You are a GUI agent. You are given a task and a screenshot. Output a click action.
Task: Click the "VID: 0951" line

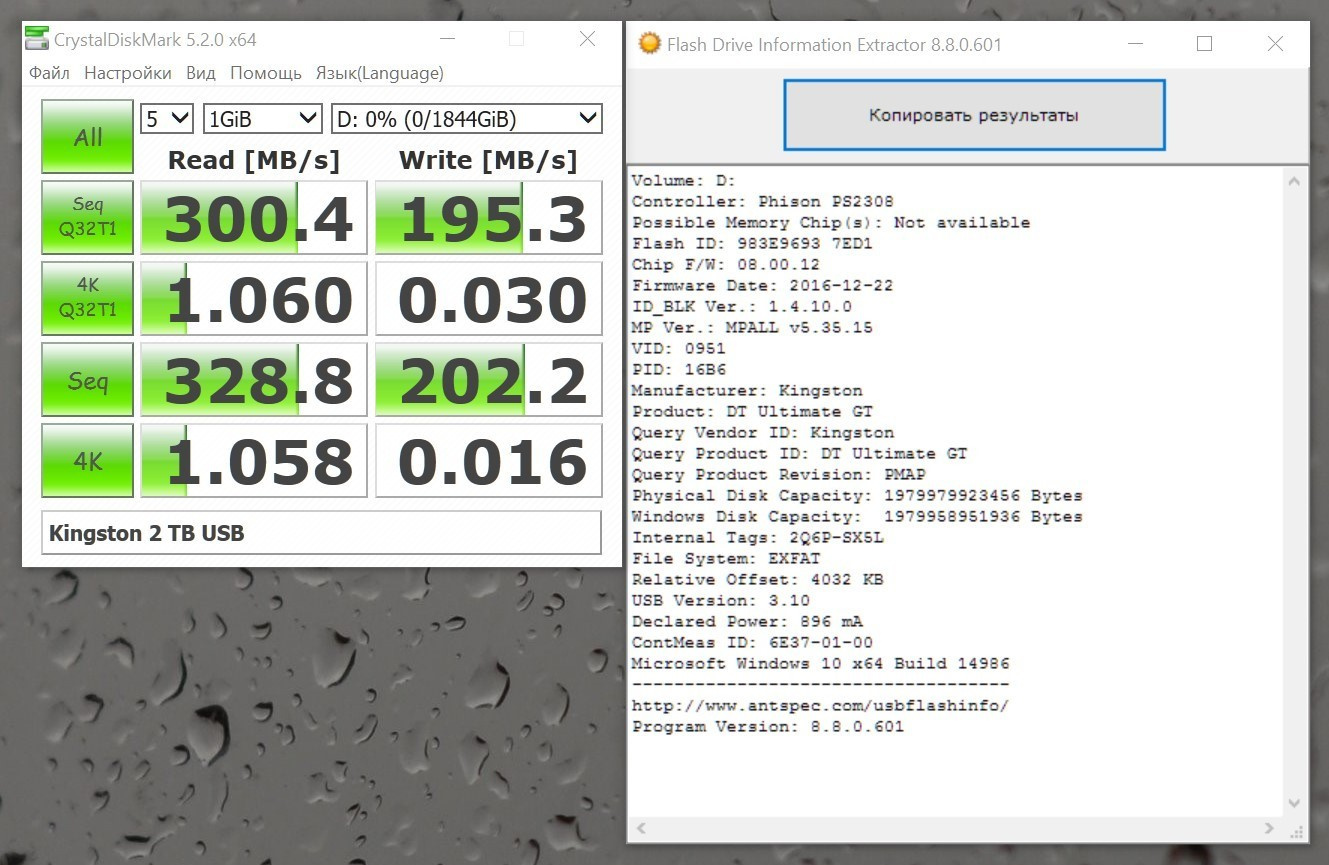click(x=679, y=349)
